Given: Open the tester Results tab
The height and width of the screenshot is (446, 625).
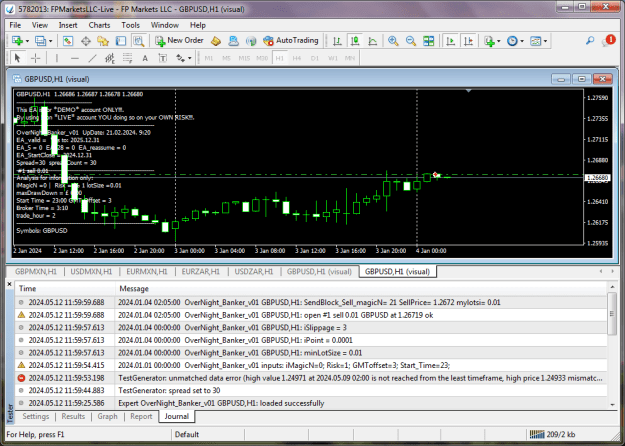Looking at the screenshot, I should point(73,417).
